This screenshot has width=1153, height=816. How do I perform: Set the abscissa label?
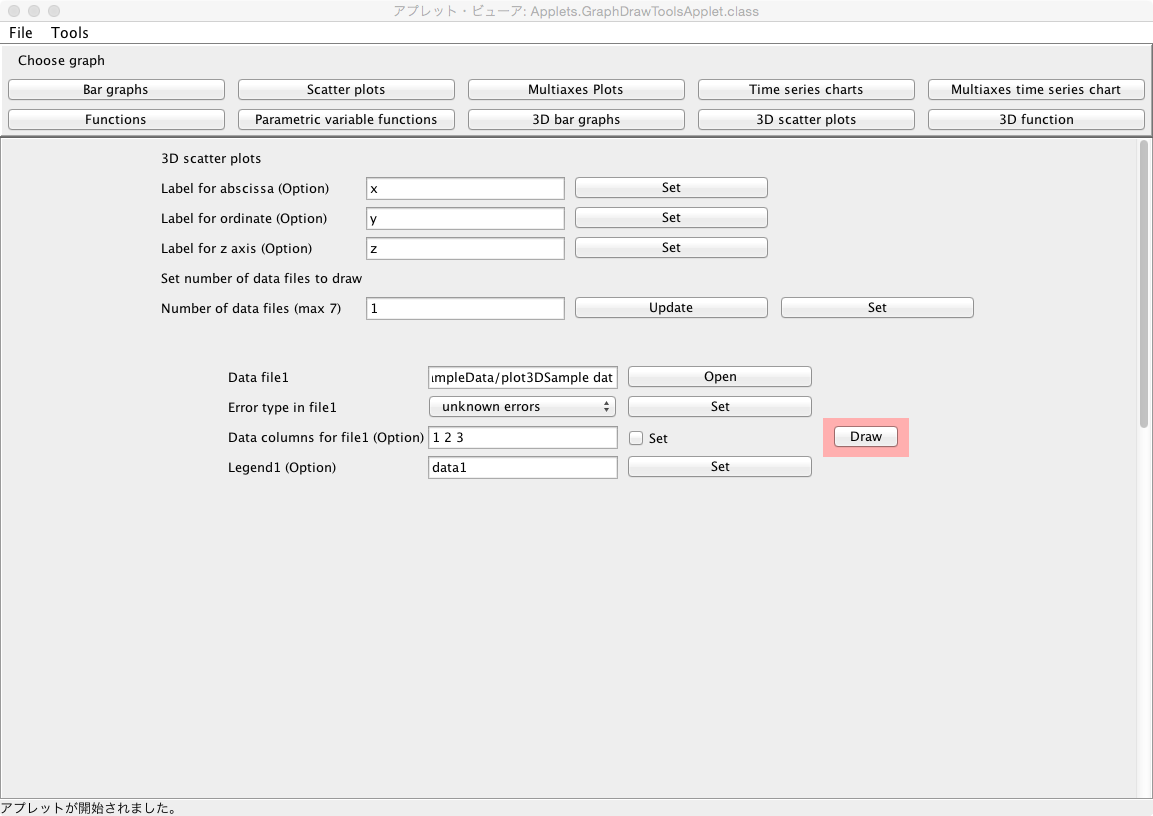pyautogui.click(x=671, y=187)
